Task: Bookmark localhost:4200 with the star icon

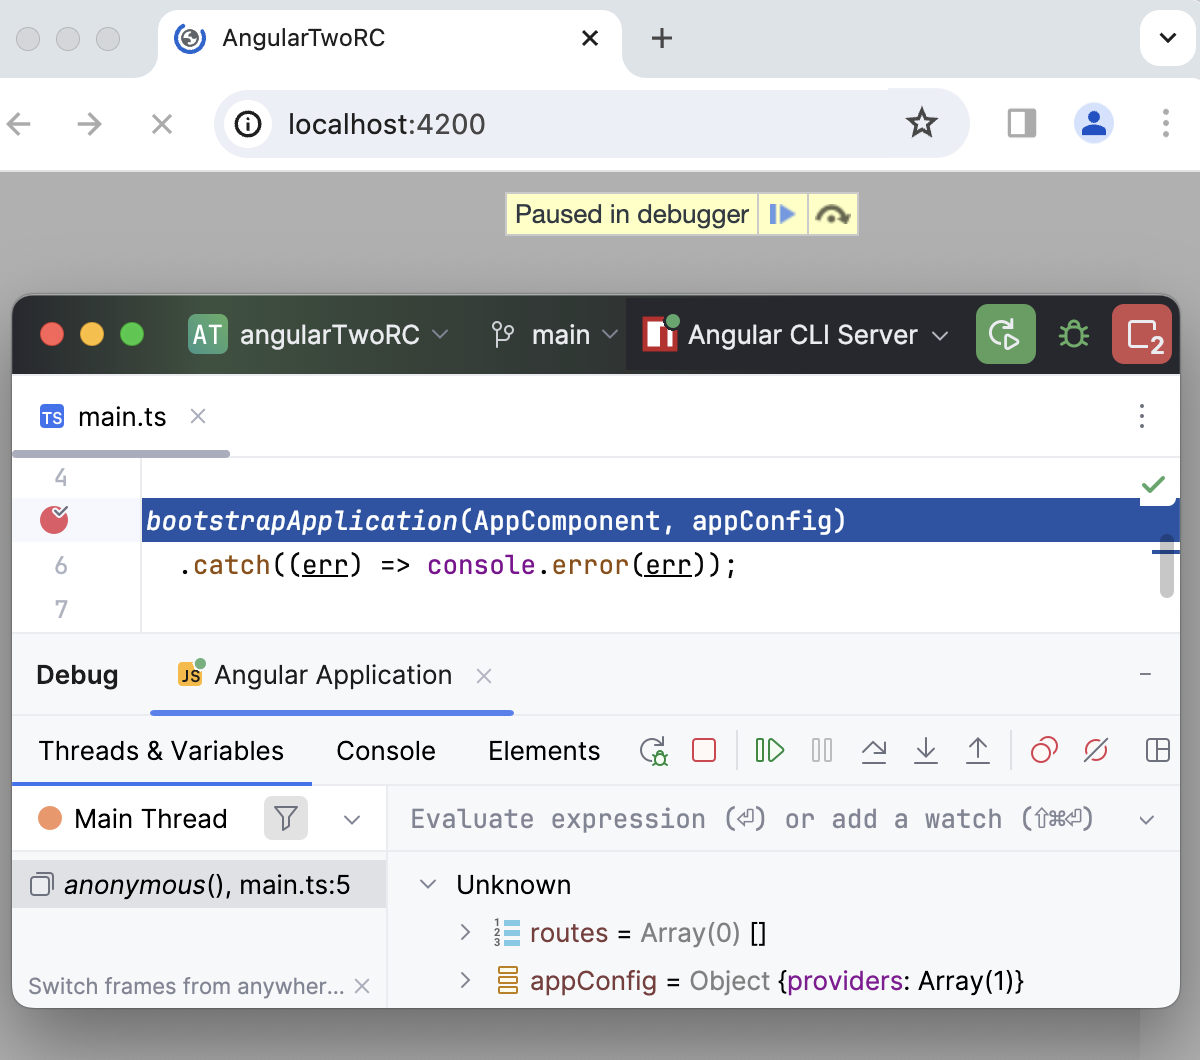Action: (921, 123)
